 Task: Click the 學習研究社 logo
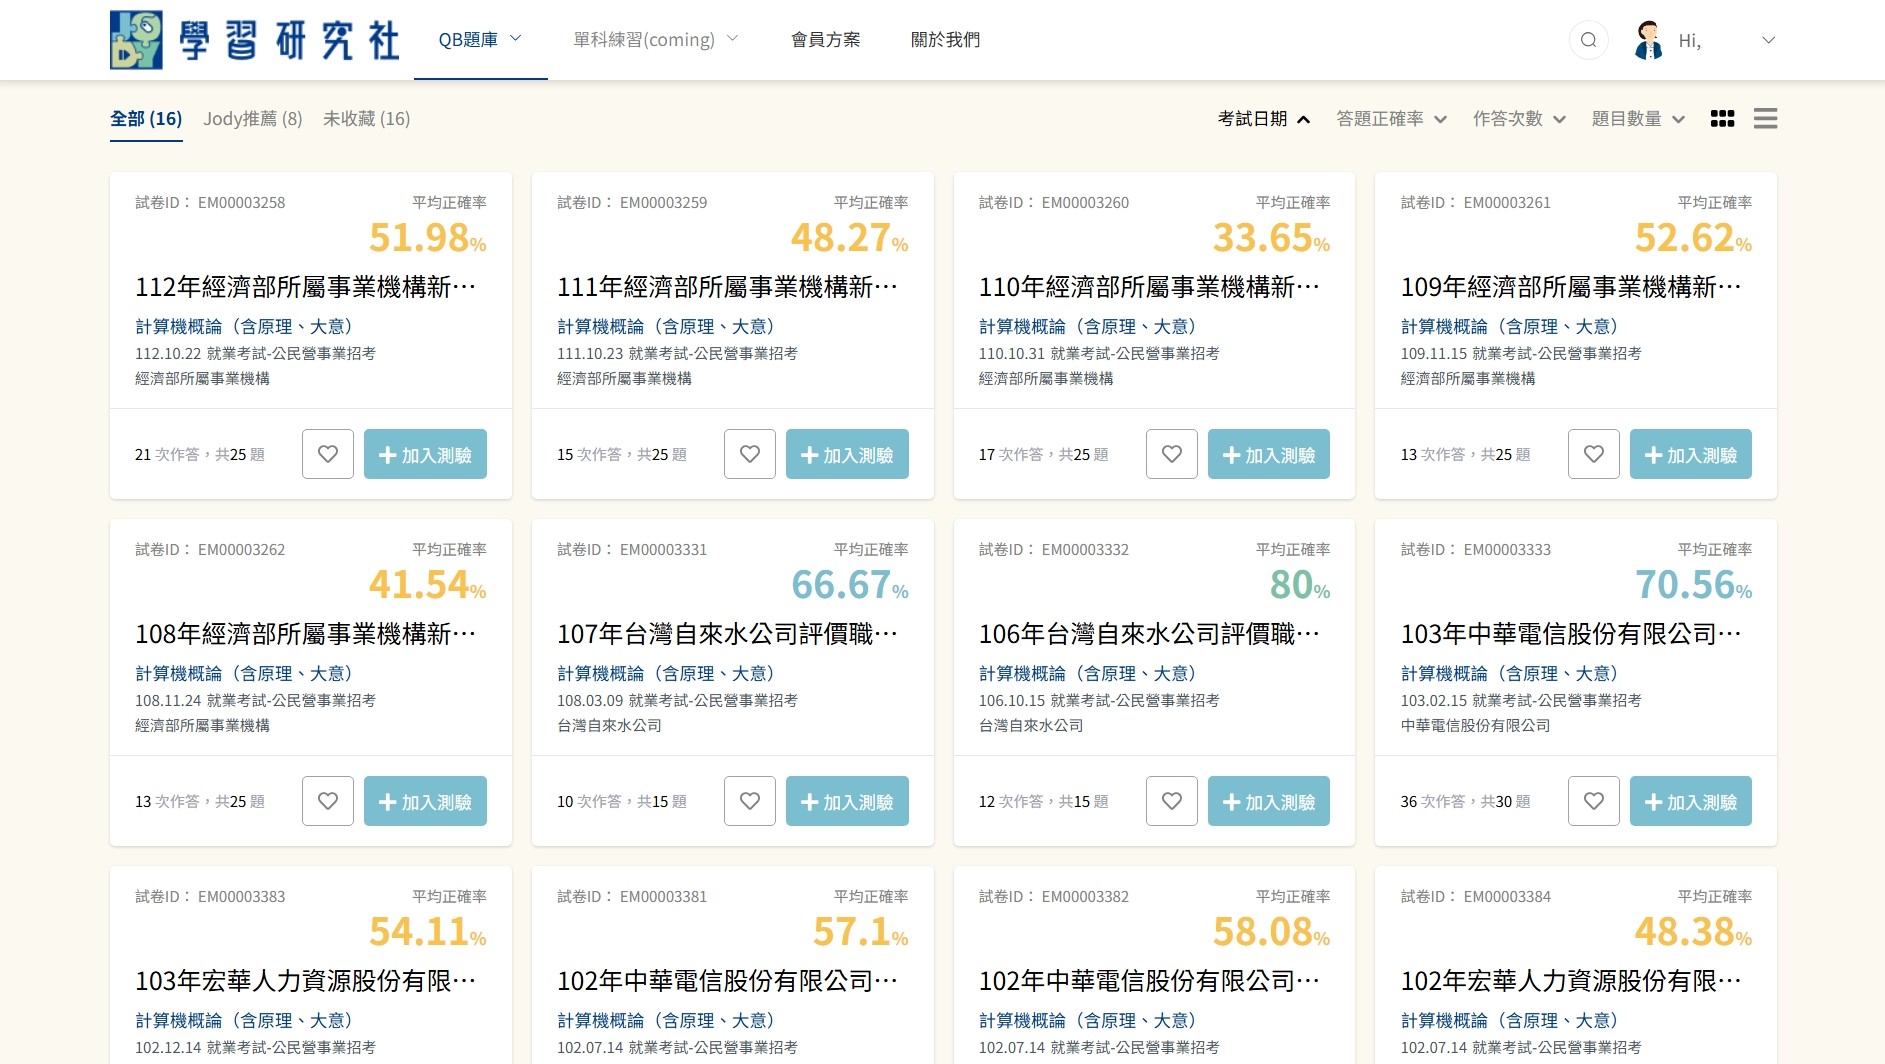point(254,40)
